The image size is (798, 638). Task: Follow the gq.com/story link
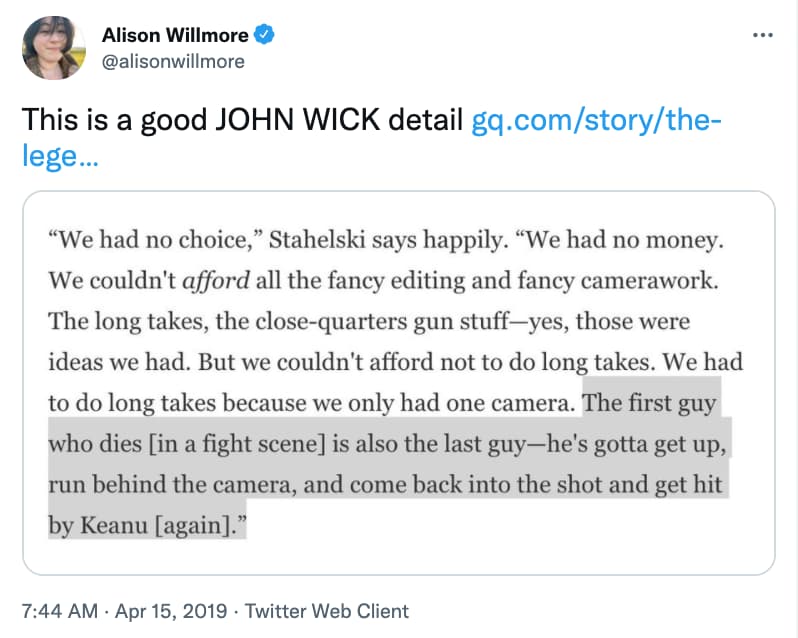coord(594,121)
